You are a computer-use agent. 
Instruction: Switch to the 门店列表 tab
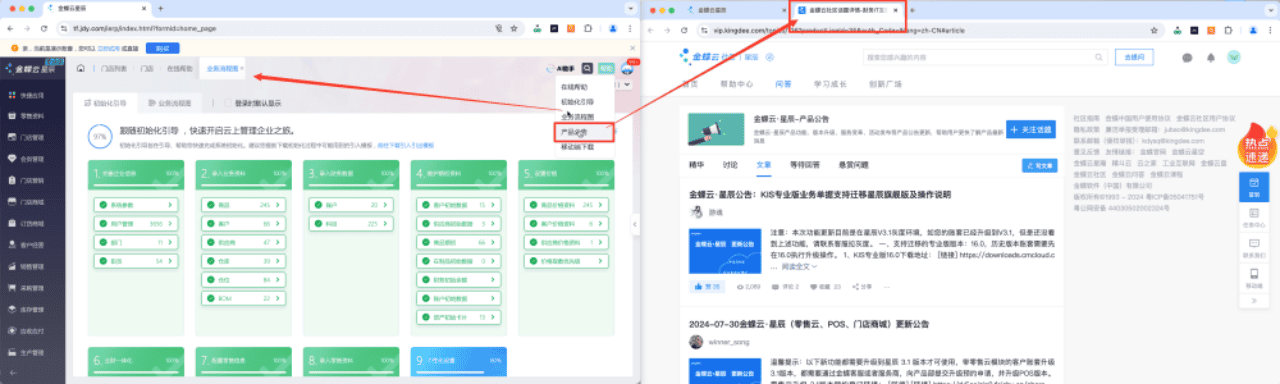pos(114,69)
